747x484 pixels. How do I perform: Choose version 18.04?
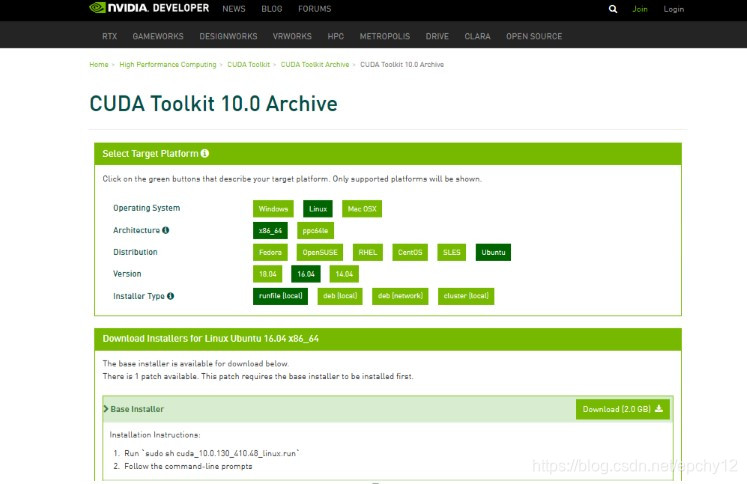[x=267, y=274]
